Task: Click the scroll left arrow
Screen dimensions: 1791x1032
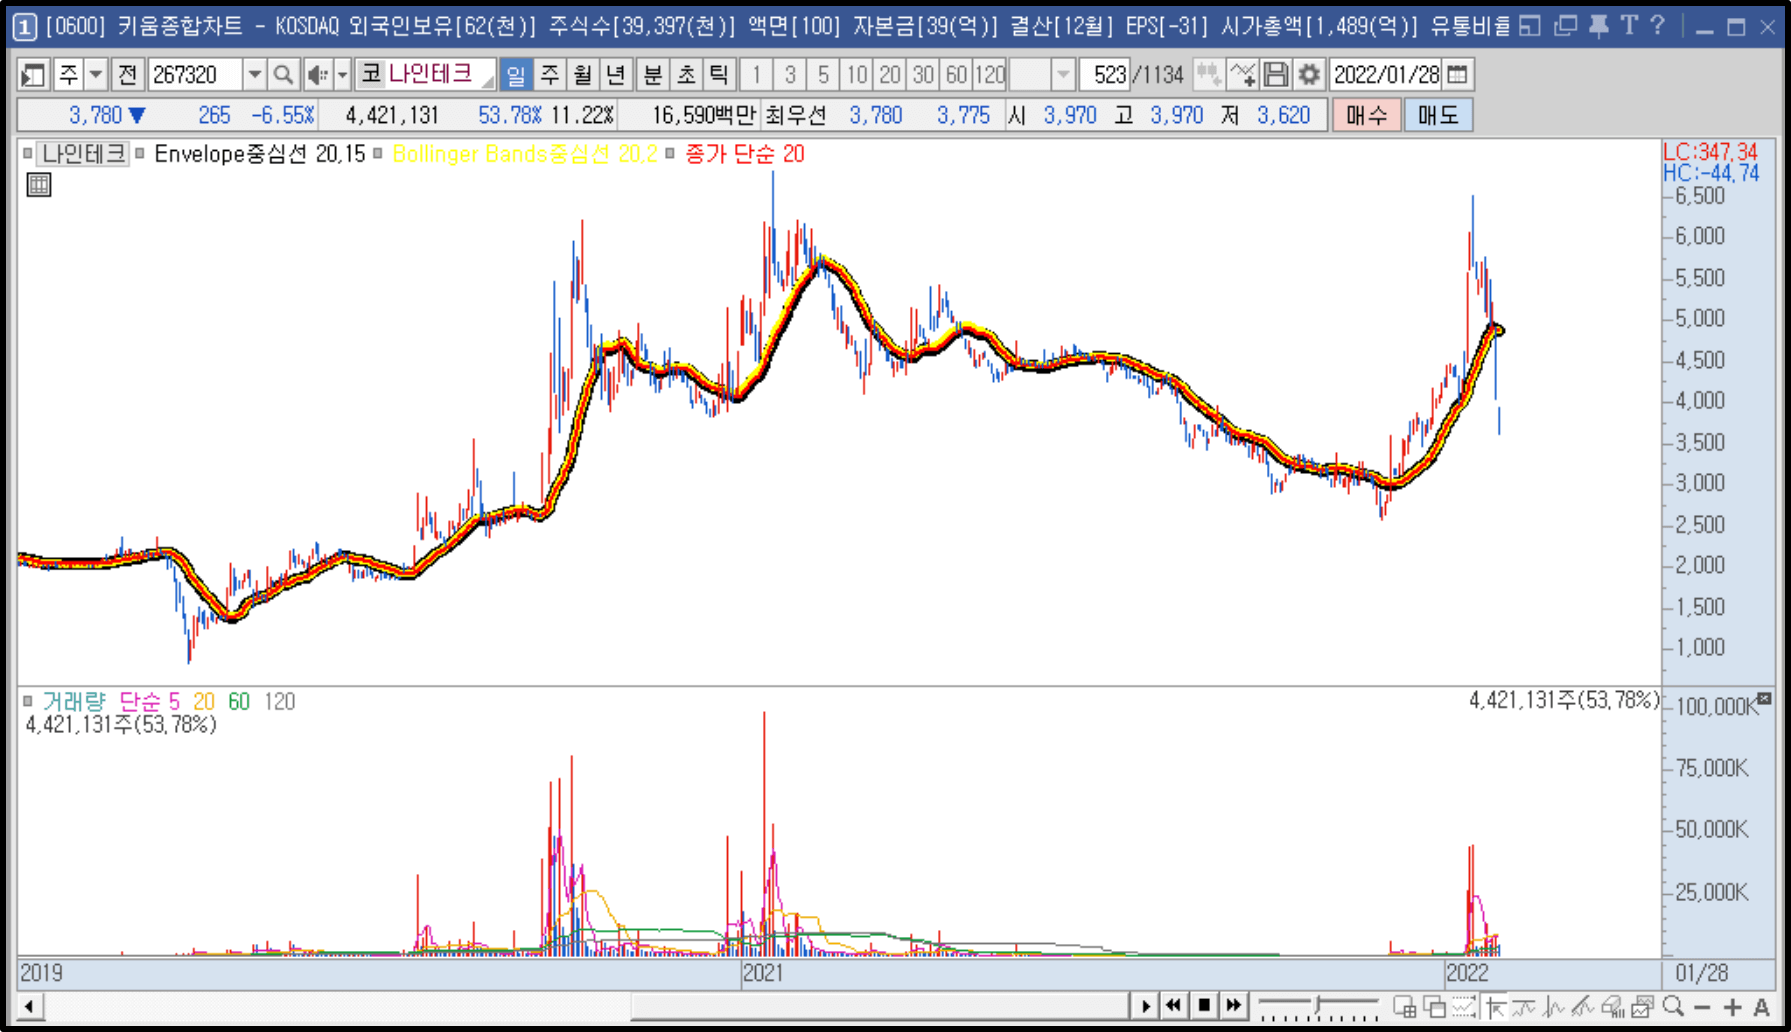Action: tap(29, 1006)
